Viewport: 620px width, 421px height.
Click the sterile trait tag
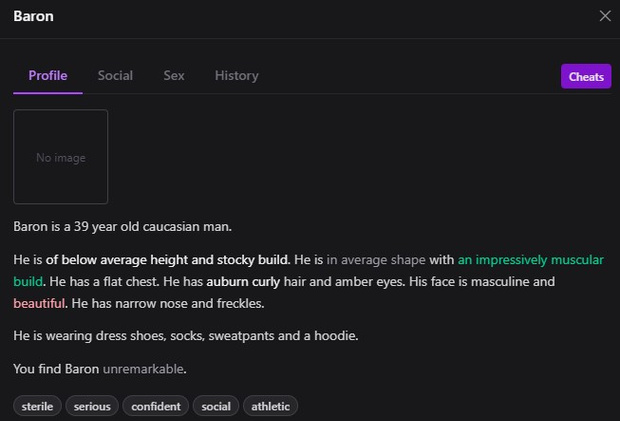pos(37,406)
